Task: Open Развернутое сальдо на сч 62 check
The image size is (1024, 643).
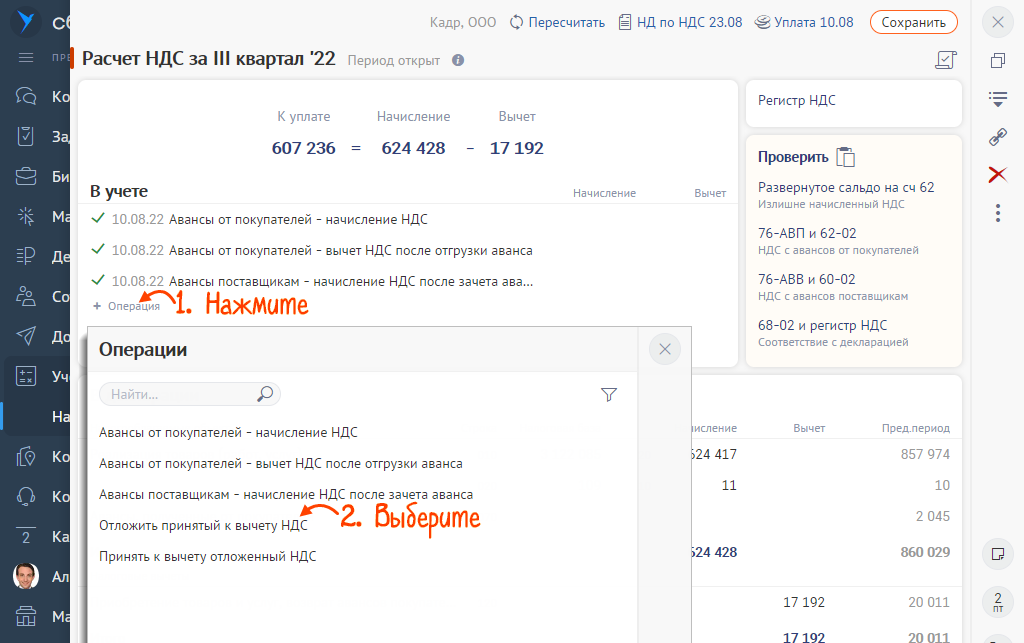Action: (846, 188)
